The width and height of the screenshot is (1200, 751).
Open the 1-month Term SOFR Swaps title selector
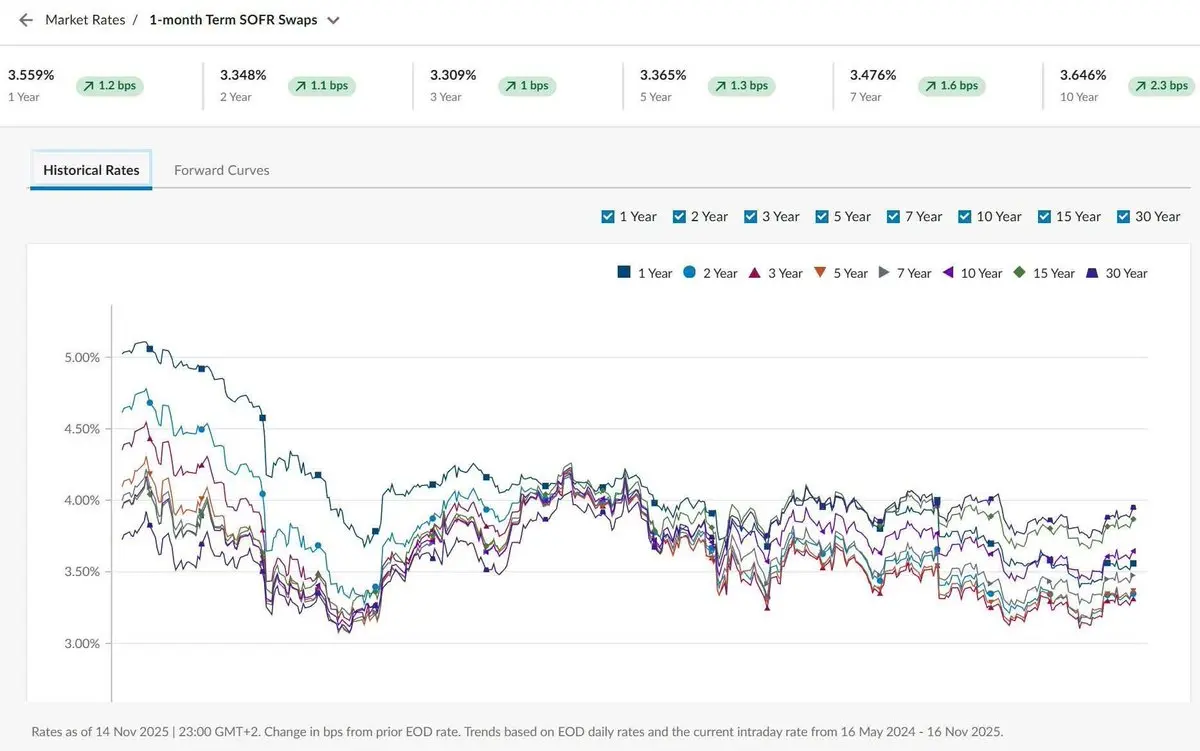pos(233,20)
